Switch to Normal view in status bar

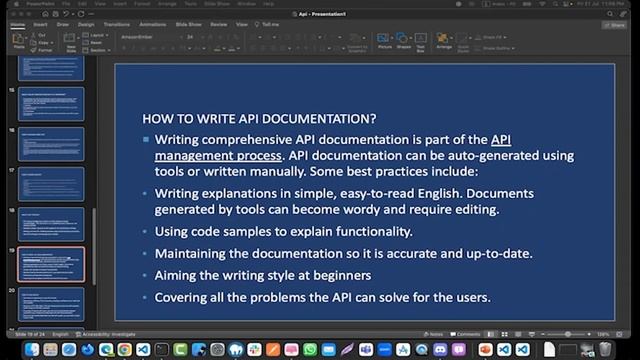click(x=491, y=334)
